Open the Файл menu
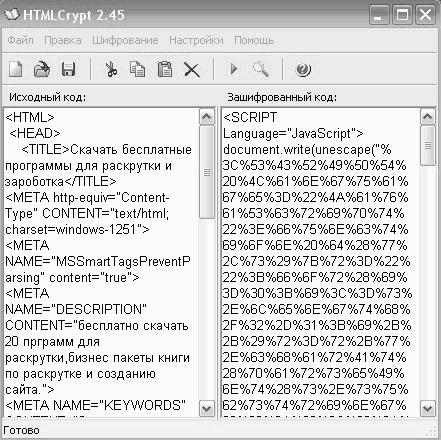 pyautogui.click(x=20, y=40)
